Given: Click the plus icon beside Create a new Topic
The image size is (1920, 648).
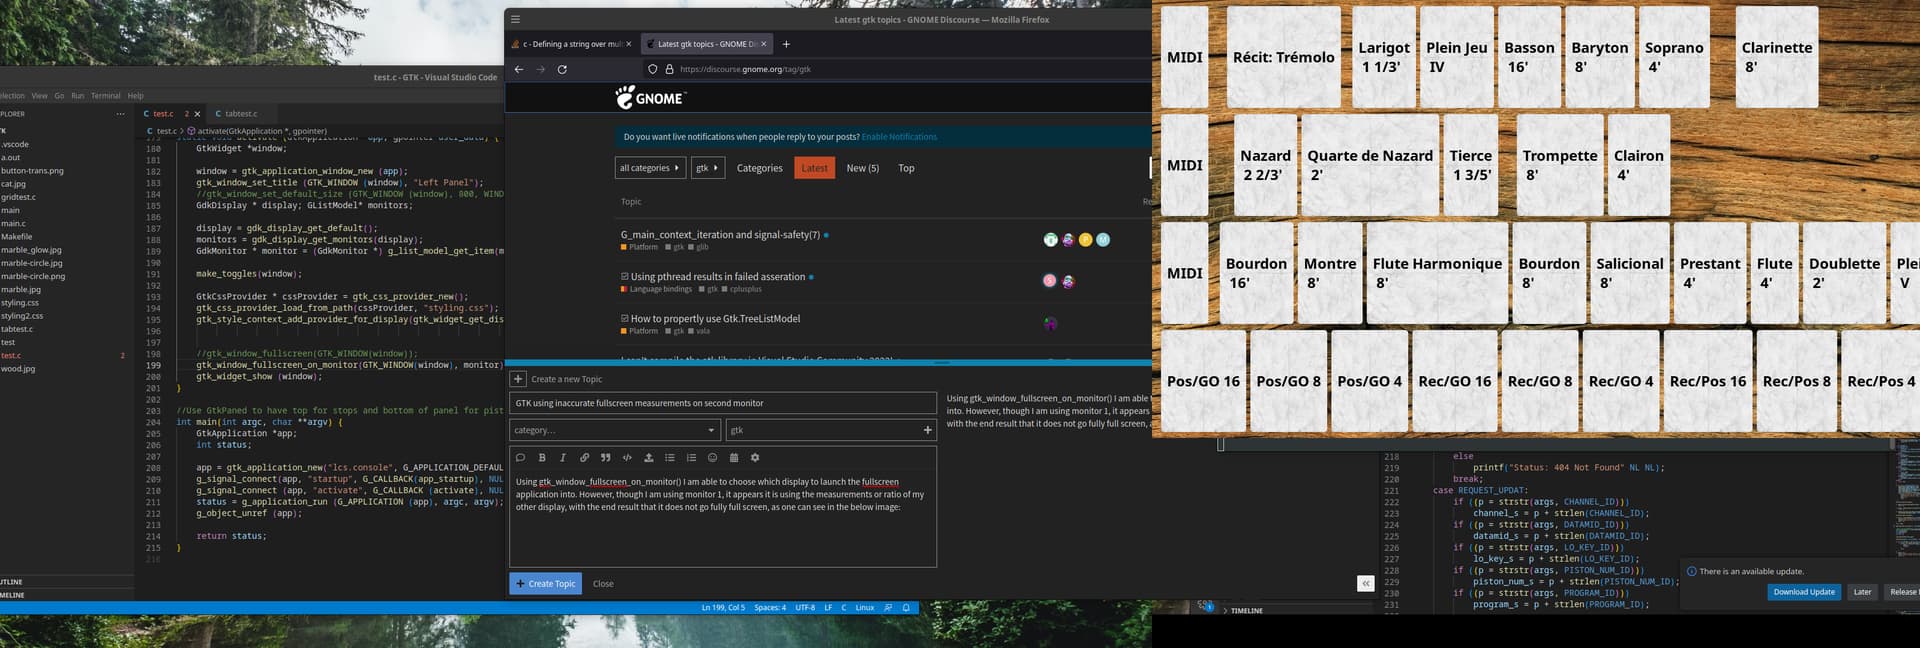Looking at the screenshot, I should pos(518,379).
